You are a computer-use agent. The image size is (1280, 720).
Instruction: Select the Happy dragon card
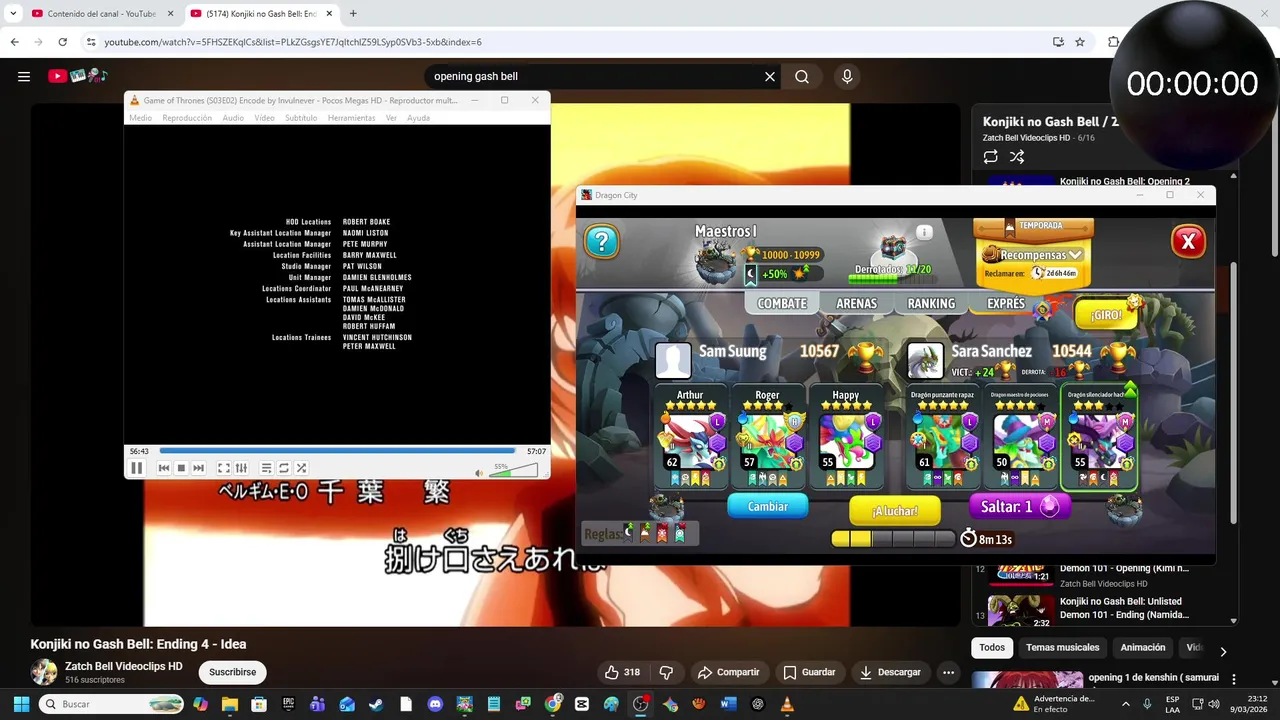(x=845, y=438)
